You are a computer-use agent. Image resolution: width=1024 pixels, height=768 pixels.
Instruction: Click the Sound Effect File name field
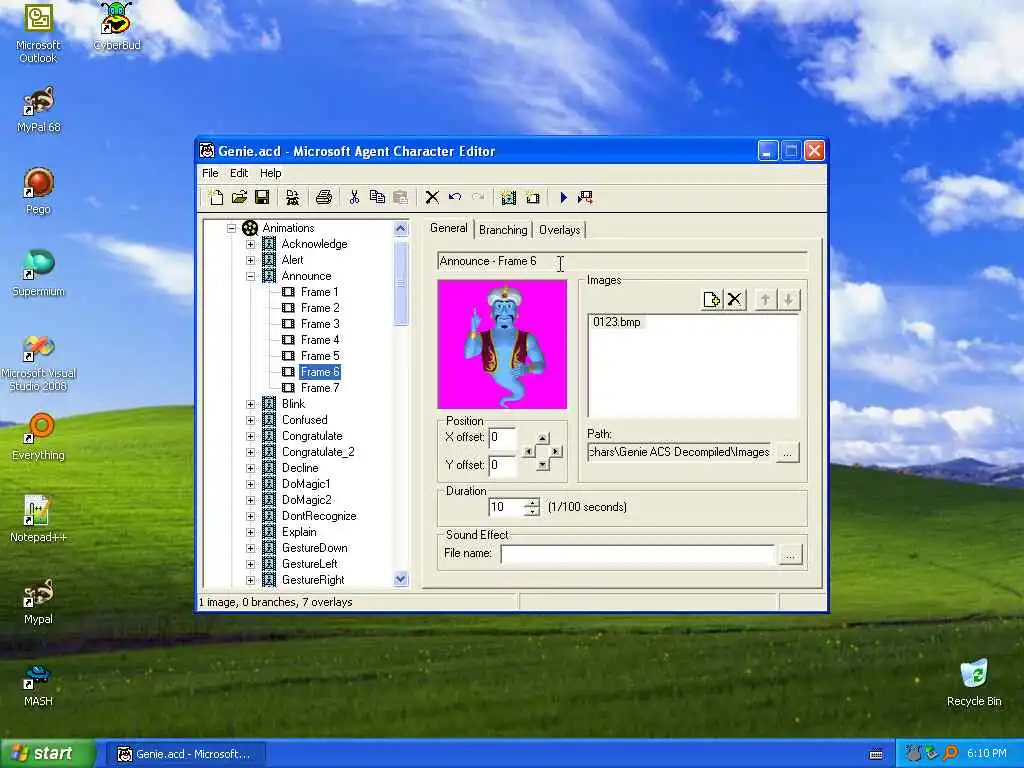pyautogui.click(x=638, y=554)
